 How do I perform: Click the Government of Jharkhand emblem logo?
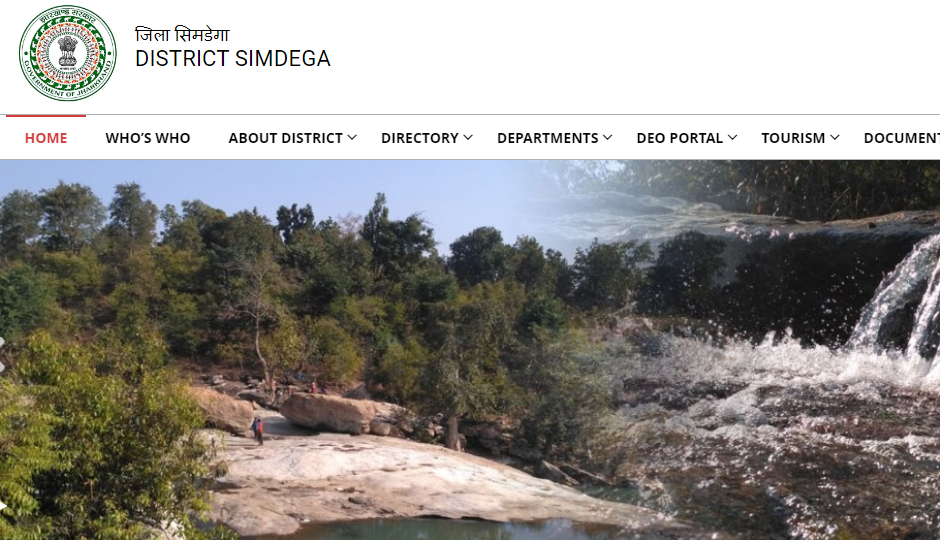point(67,53)
